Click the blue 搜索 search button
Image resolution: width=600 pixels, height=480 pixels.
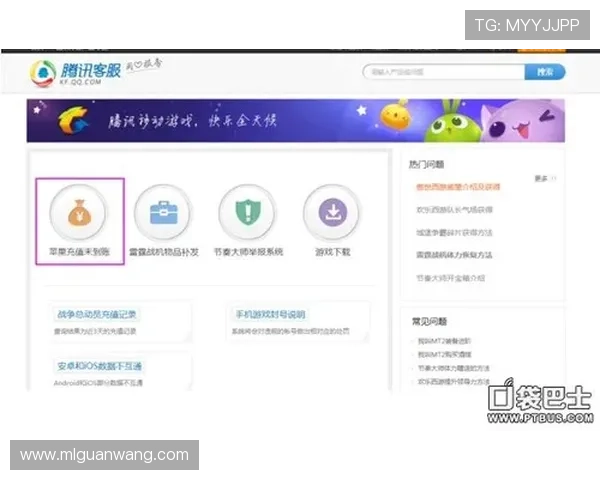545,72
